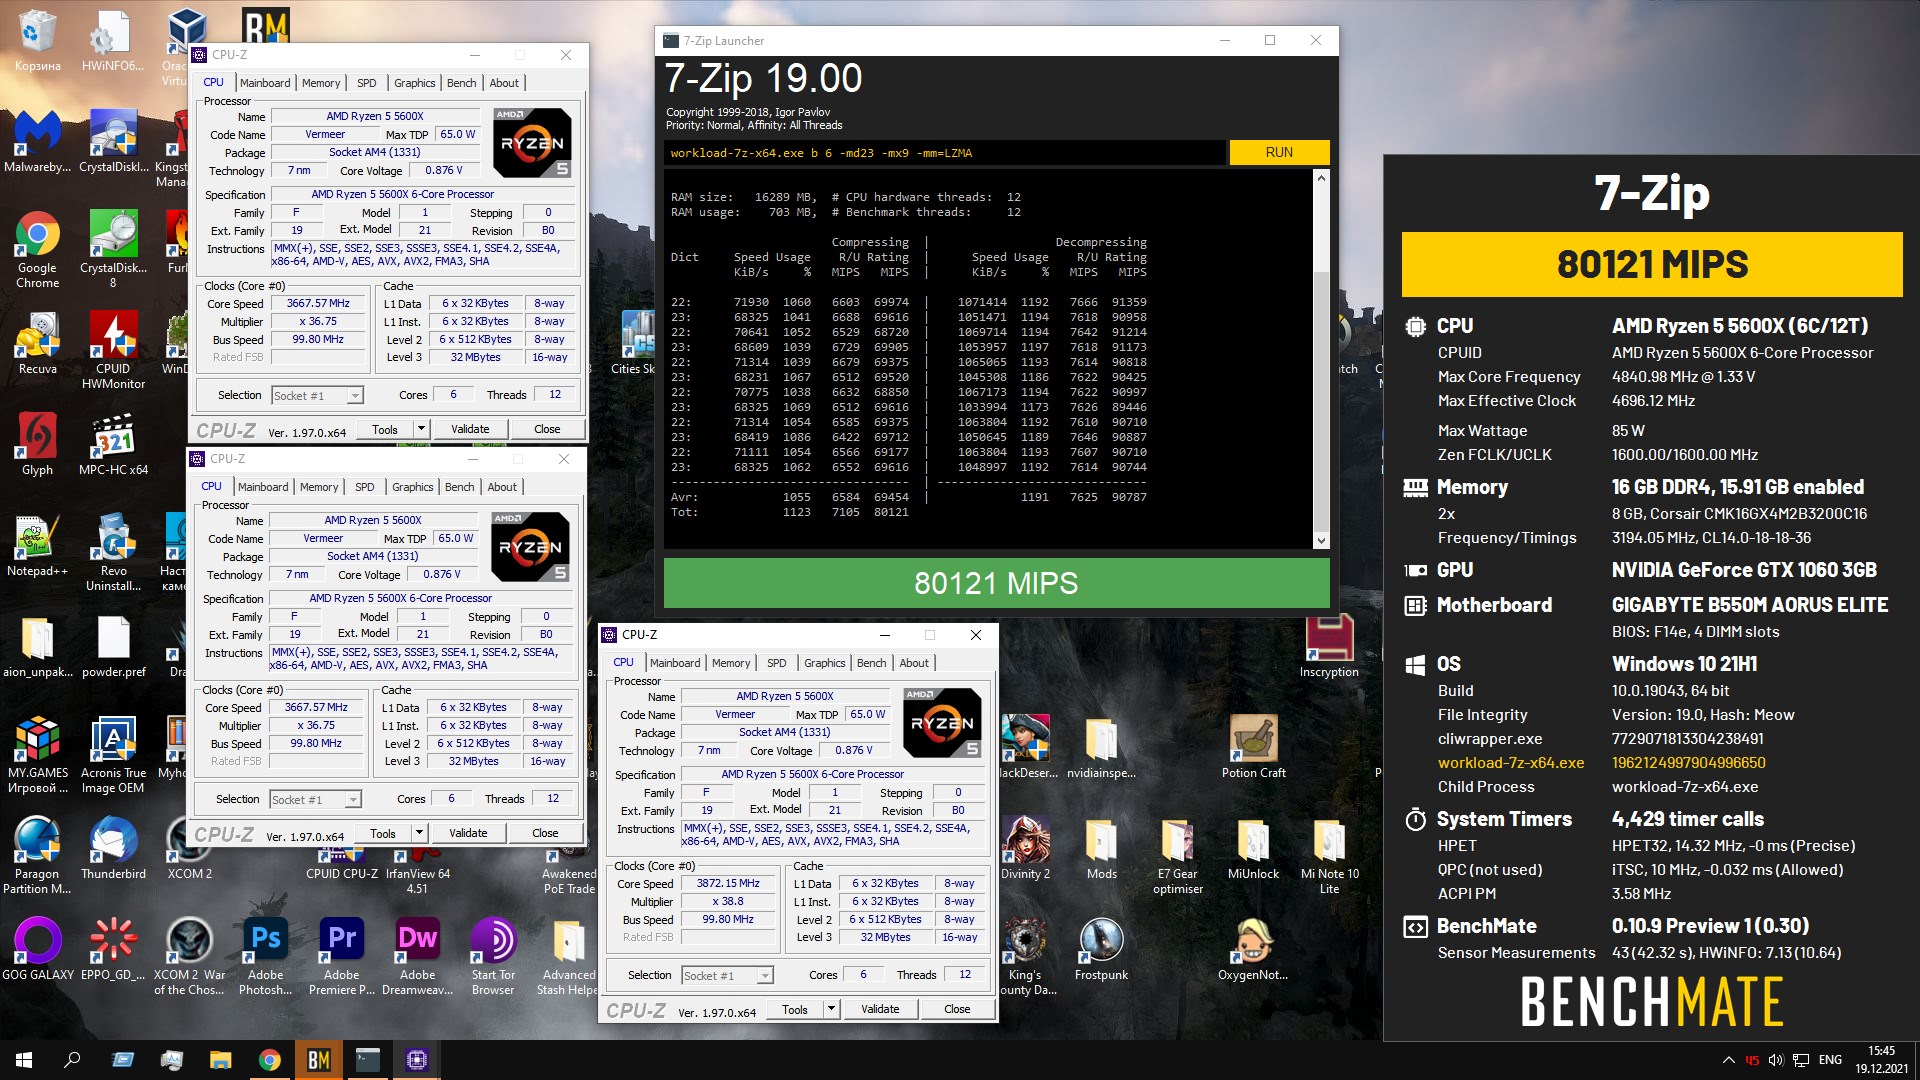This screenshot has height=1080, width=1920.
Task: Open About tab in front CPU-Z window
Action: tap(914, 663)
